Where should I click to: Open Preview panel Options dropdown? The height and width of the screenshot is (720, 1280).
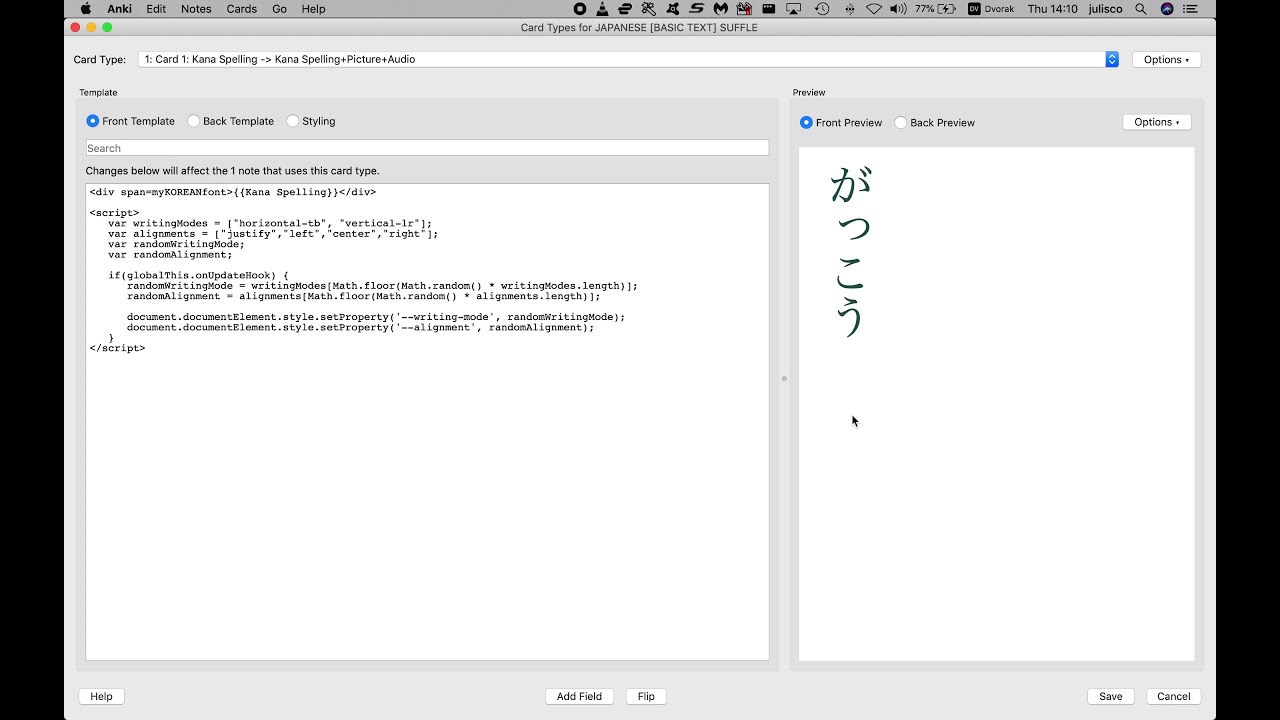[x=1157, y=122]
